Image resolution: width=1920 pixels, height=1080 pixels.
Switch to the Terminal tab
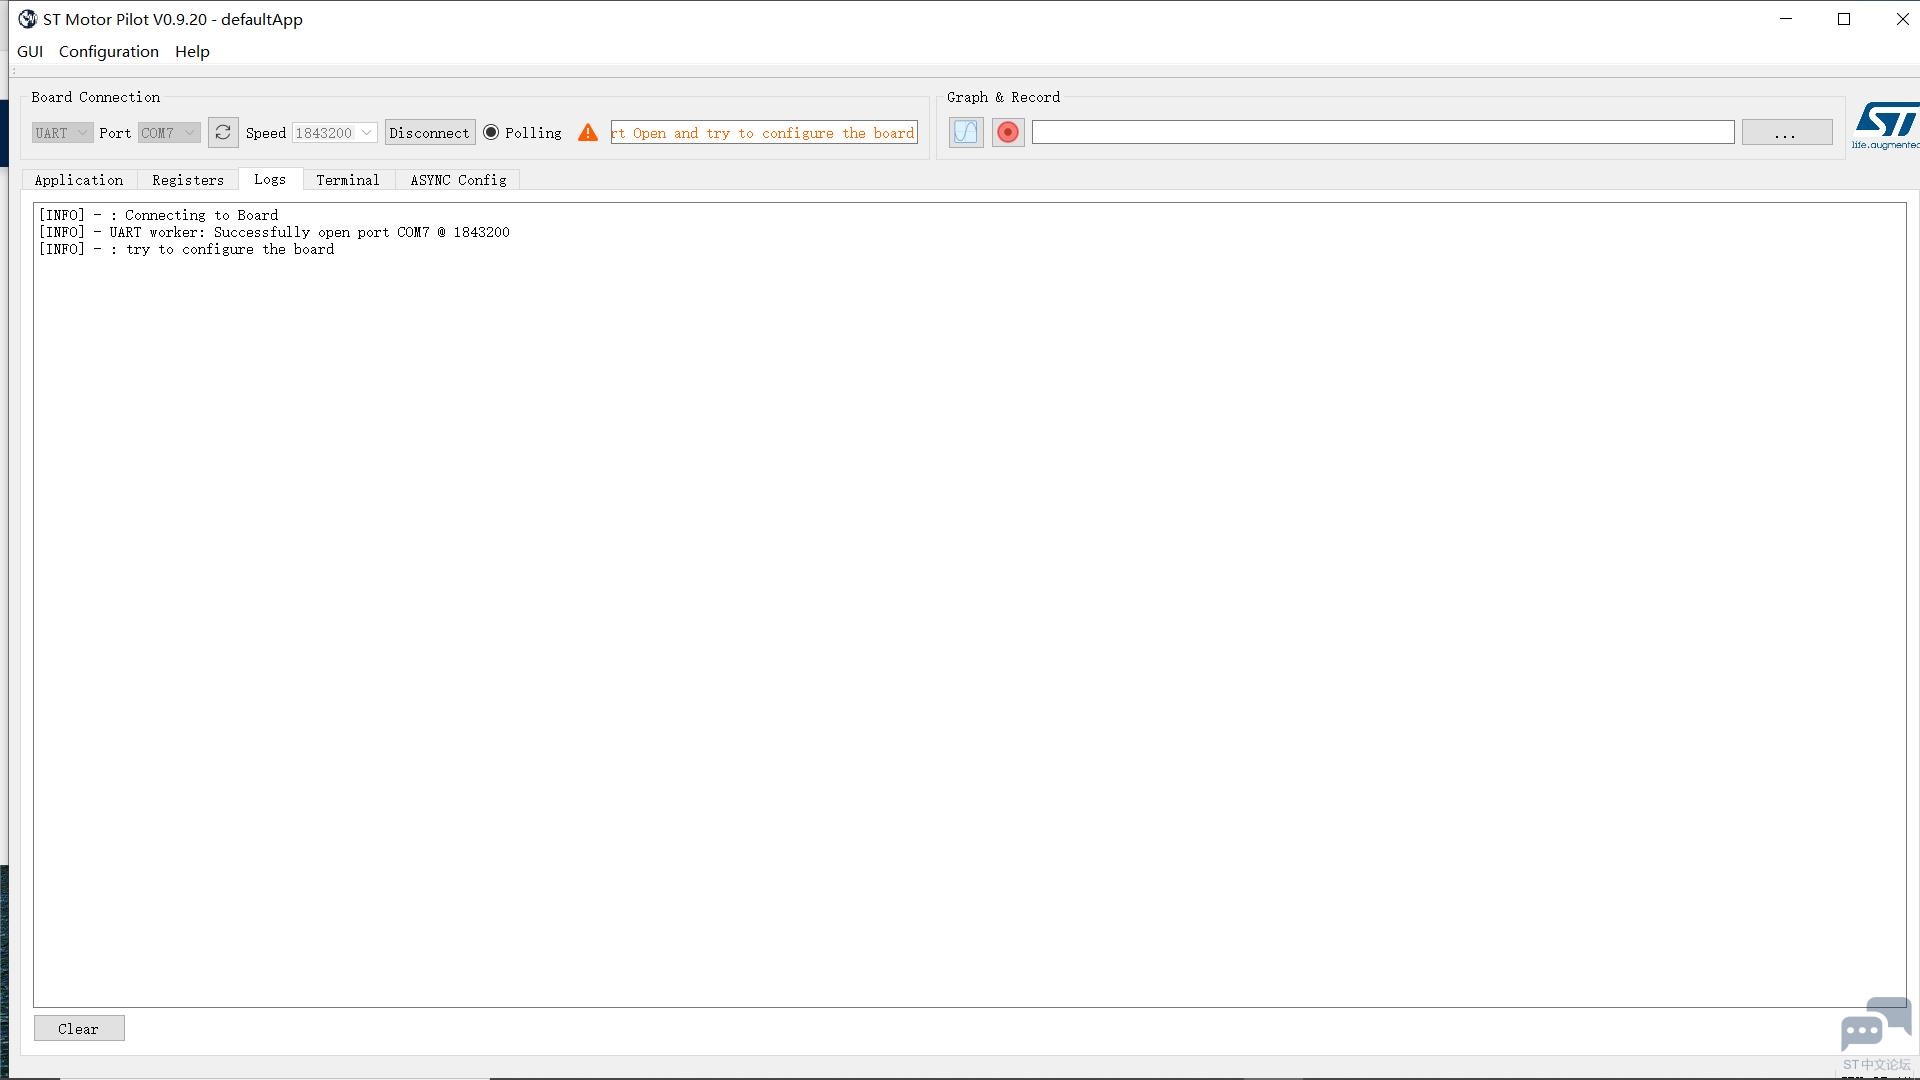coord(348,180)
